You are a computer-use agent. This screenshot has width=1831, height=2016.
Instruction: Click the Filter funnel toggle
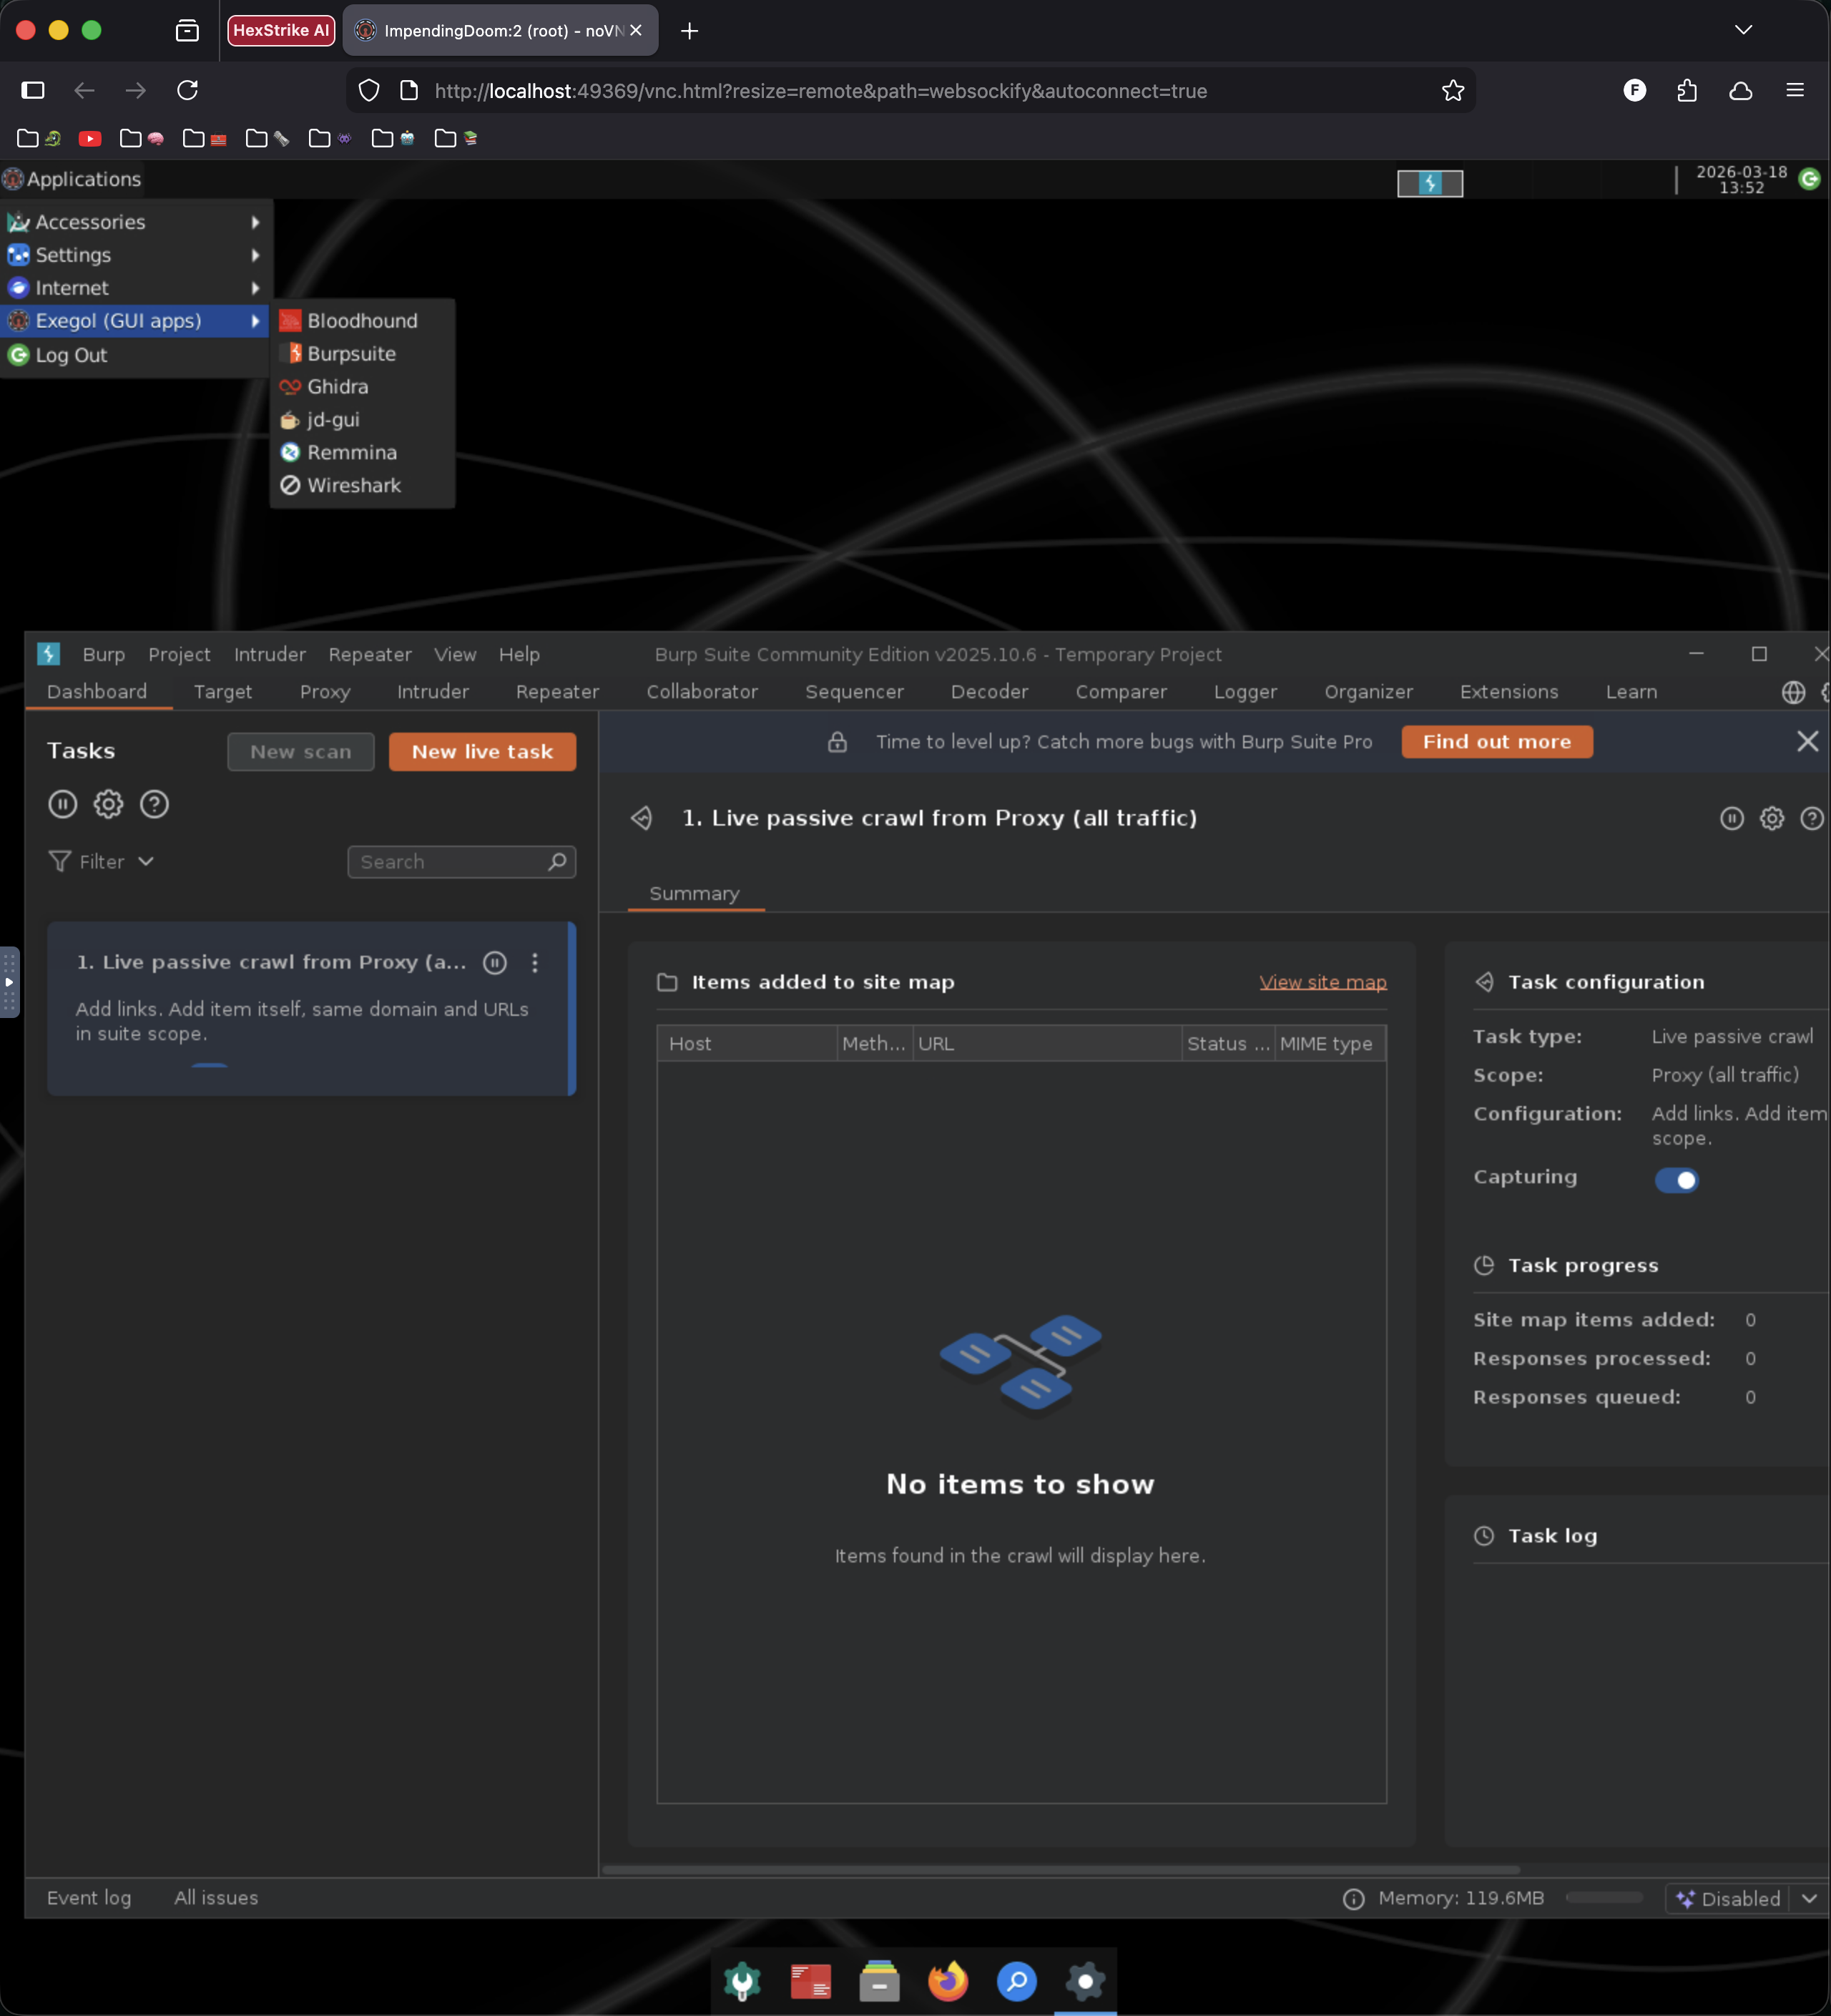click(x=60, y=861)
